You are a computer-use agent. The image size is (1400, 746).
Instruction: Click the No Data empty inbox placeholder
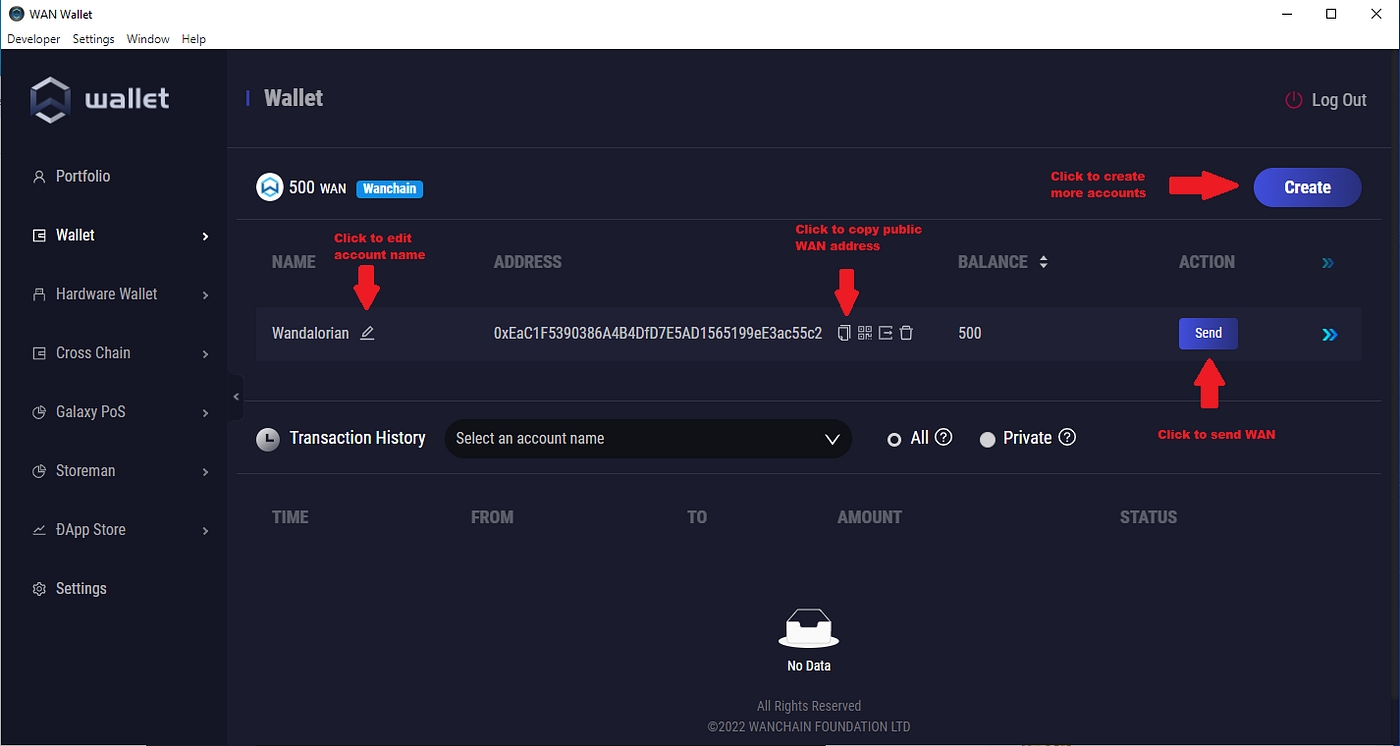point(809,640)
